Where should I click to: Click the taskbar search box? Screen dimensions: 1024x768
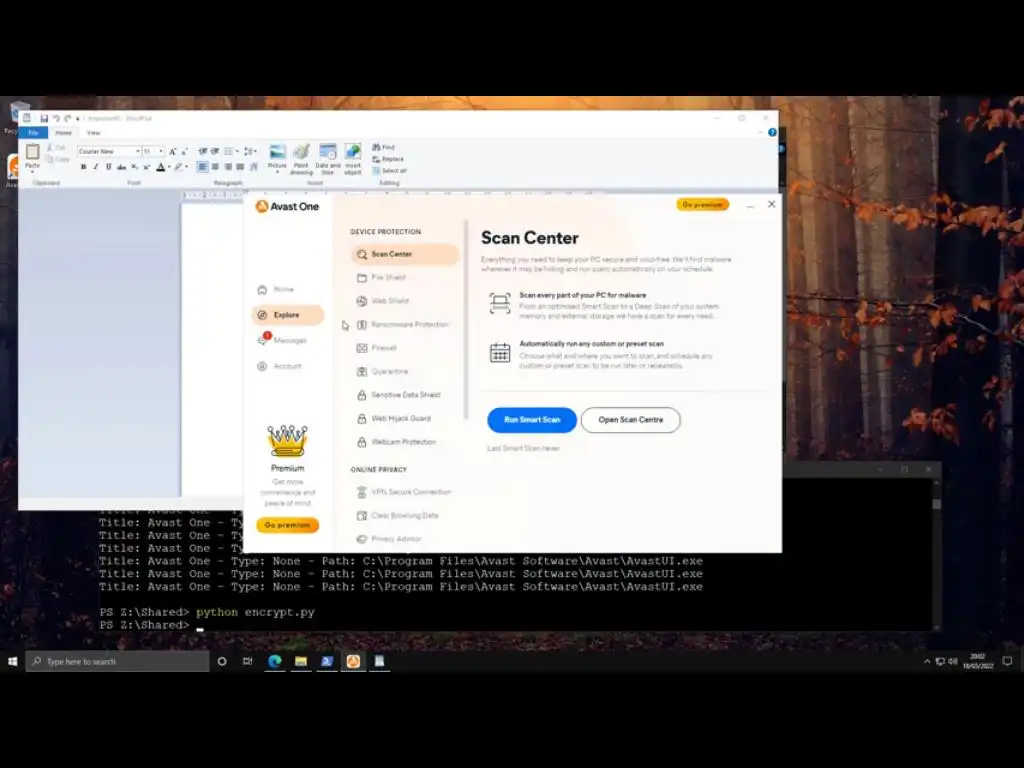(x=118, y=662)
